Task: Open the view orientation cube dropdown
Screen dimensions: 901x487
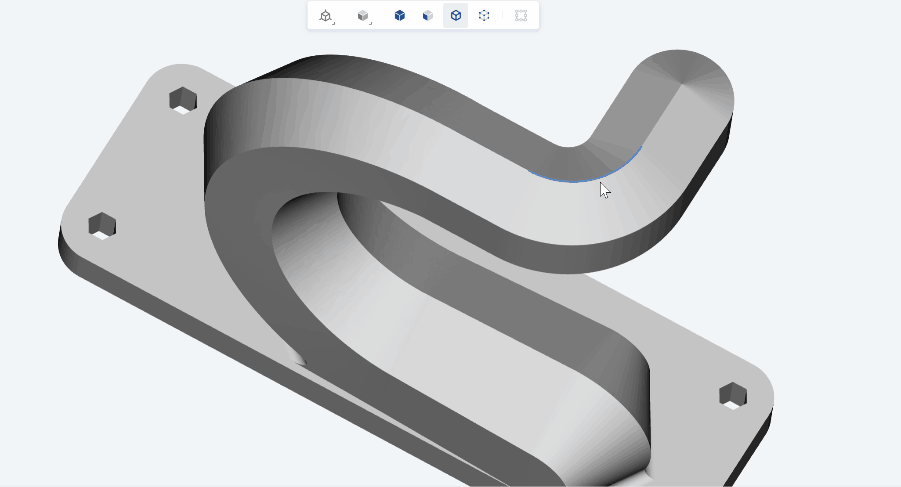Action: click(x=326, y=16)
